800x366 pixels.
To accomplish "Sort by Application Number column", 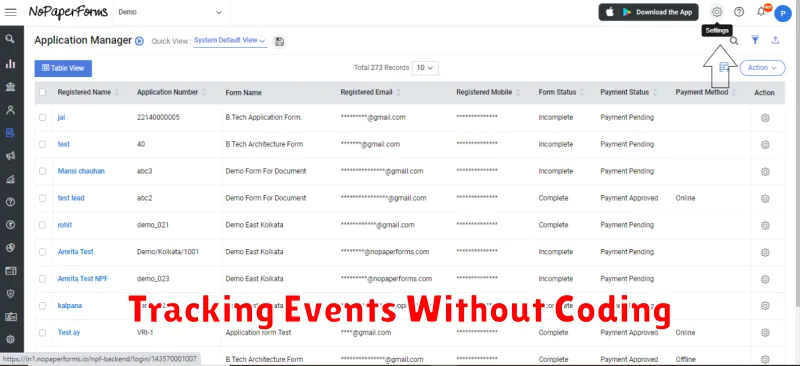I will coord(204,92).
